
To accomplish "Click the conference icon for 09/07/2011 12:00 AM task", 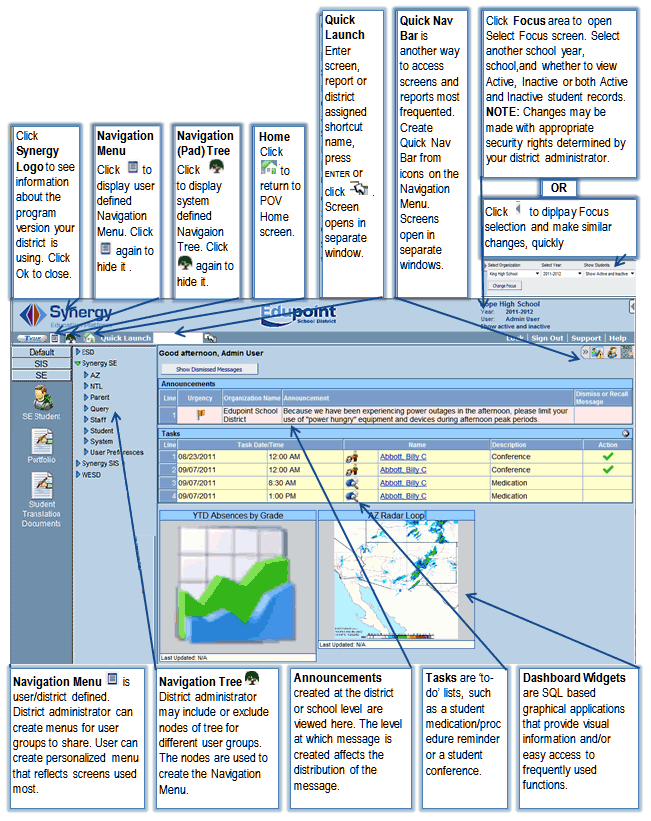I will [x=351, y=470].
